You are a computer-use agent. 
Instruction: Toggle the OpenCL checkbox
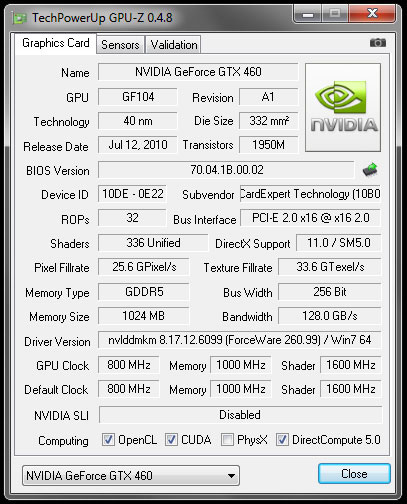point(108,440)
